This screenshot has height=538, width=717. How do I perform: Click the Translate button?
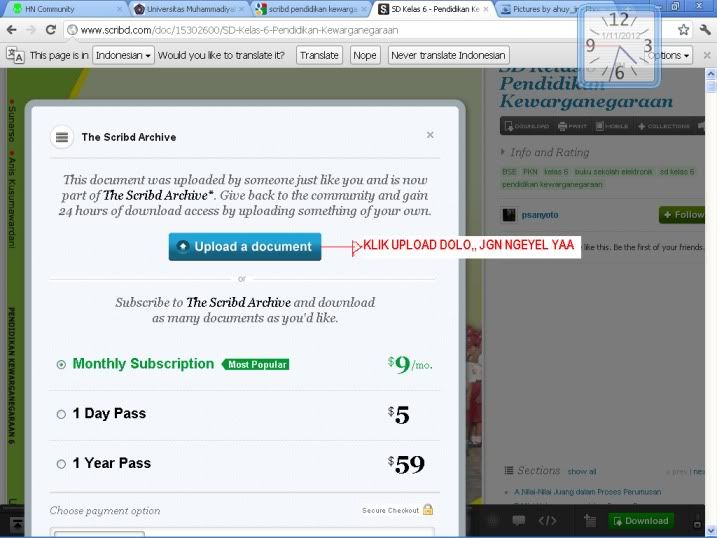coord(319,55)
